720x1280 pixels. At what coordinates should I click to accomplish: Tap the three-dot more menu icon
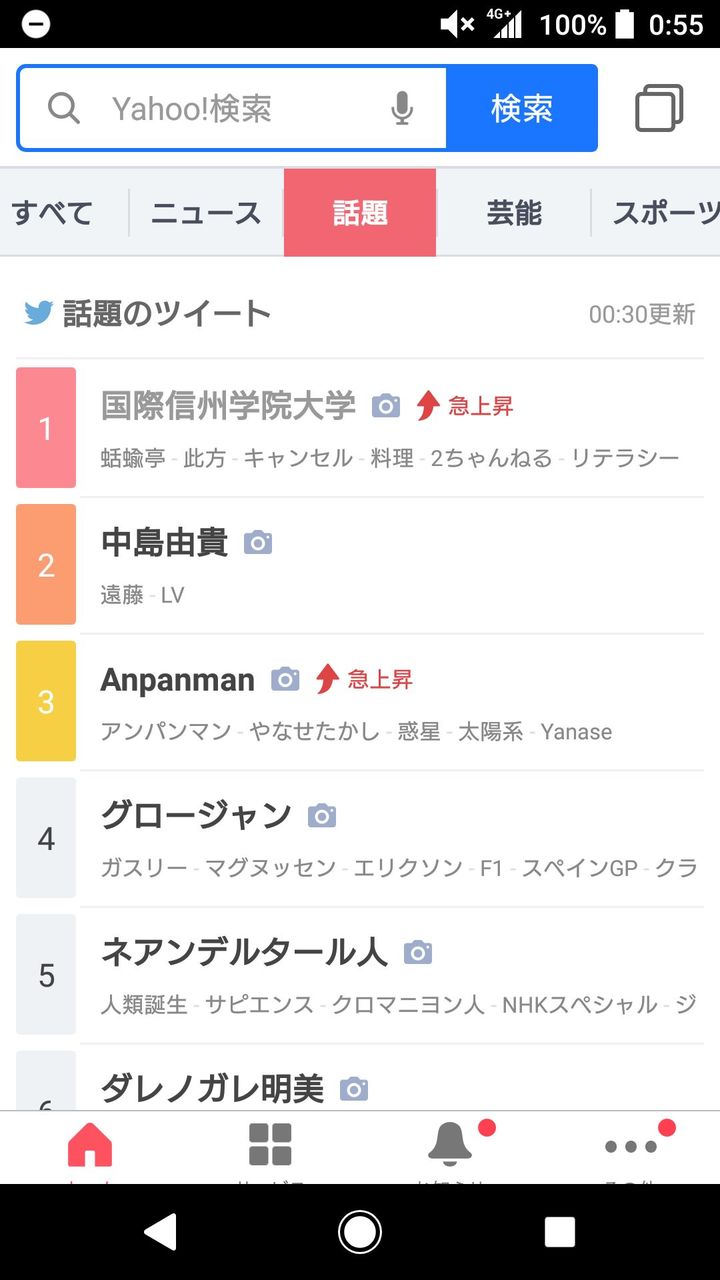[x=631, y=1146]
